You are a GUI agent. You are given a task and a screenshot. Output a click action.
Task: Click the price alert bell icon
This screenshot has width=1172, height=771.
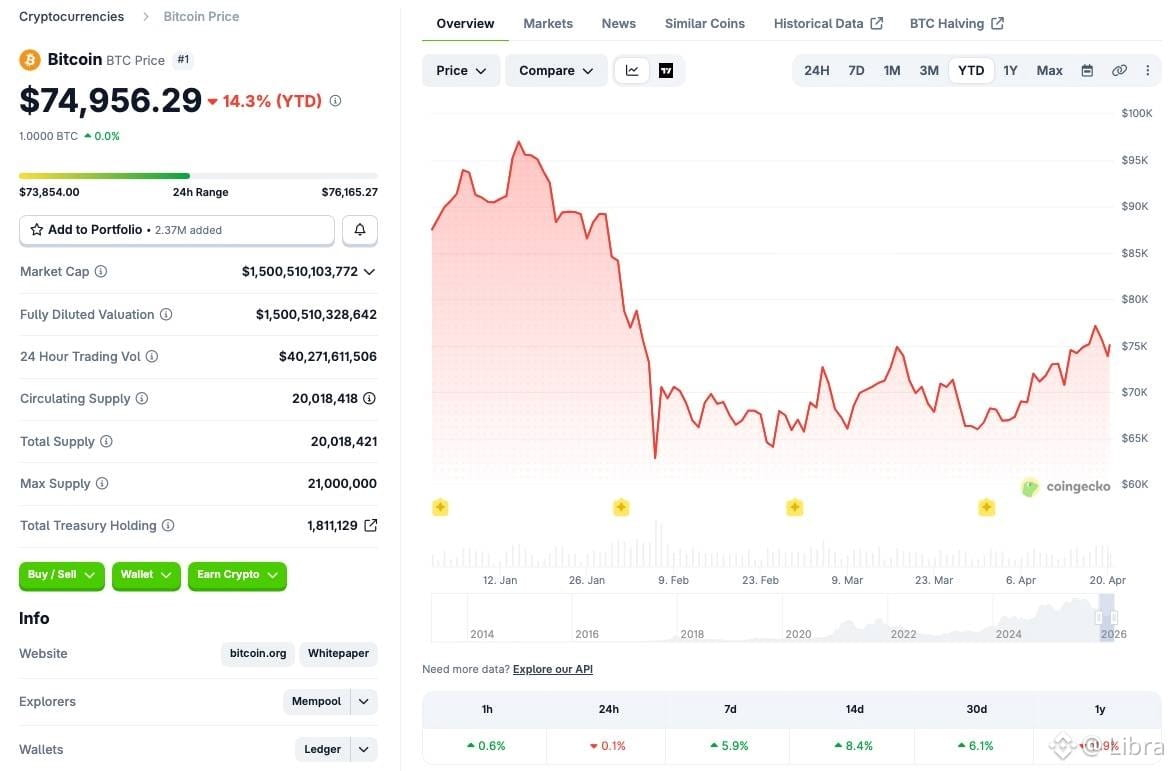[x=360, y=230]
